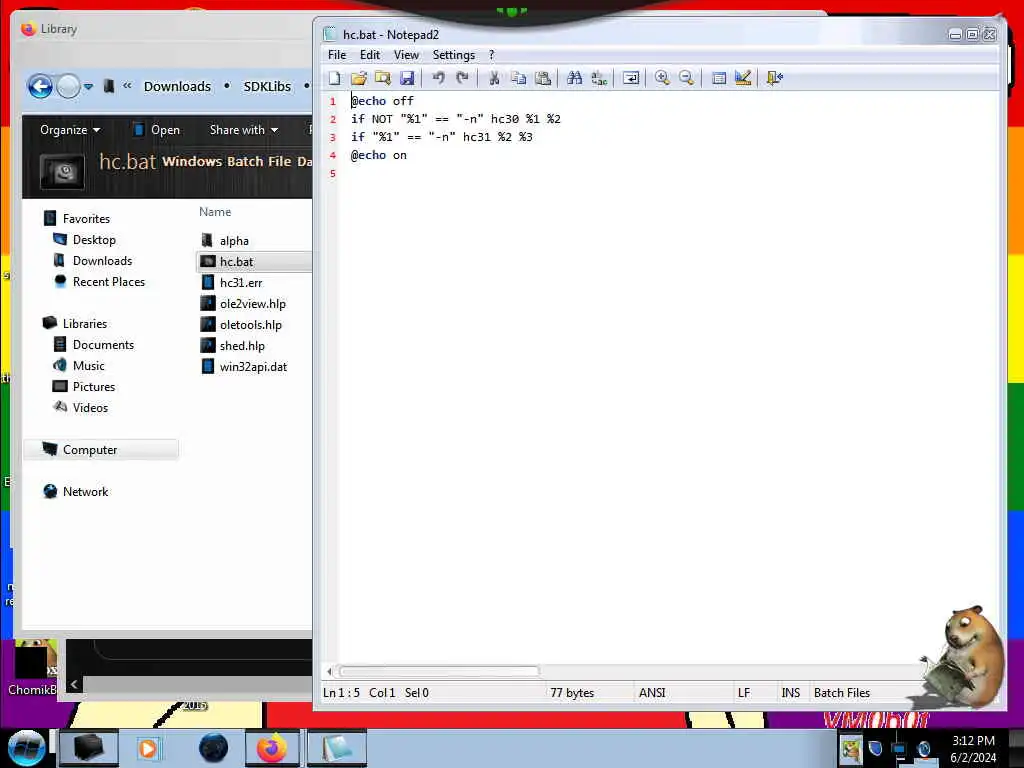
Task: Click the Undo icon in Notepad2
Action: tap(438, 78)
